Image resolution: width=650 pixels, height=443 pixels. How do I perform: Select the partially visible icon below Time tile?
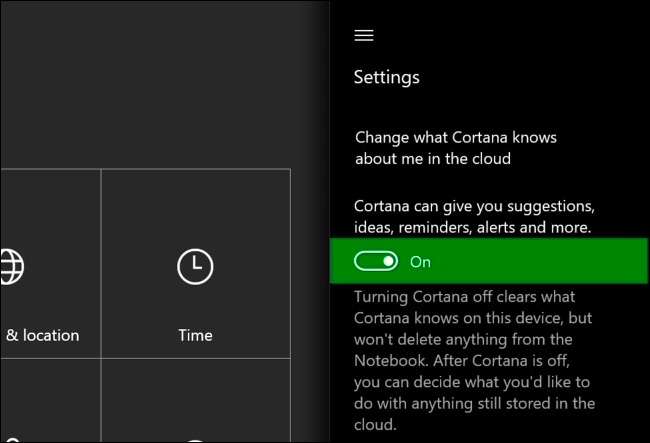[195, 439]
